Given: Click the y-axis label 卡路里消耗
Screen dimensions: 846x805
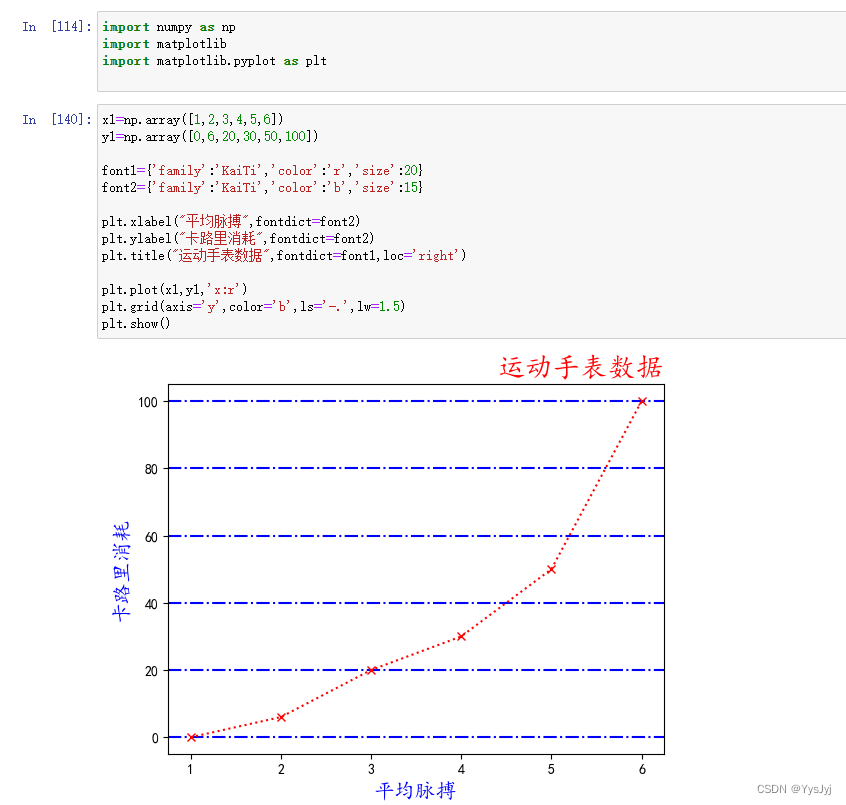Looking at the screenshot, I should tap(121, 571).
